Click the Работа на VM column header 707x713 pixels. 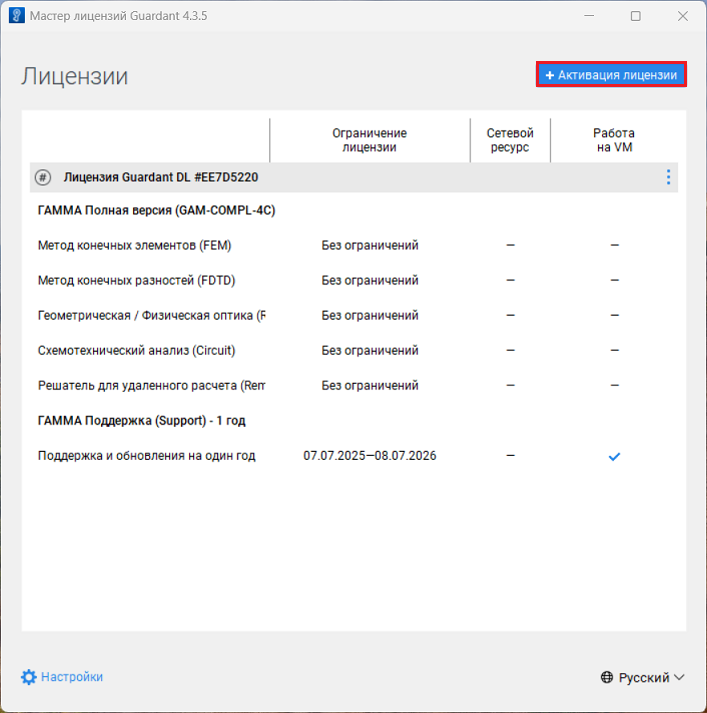[x=613, y=140]
